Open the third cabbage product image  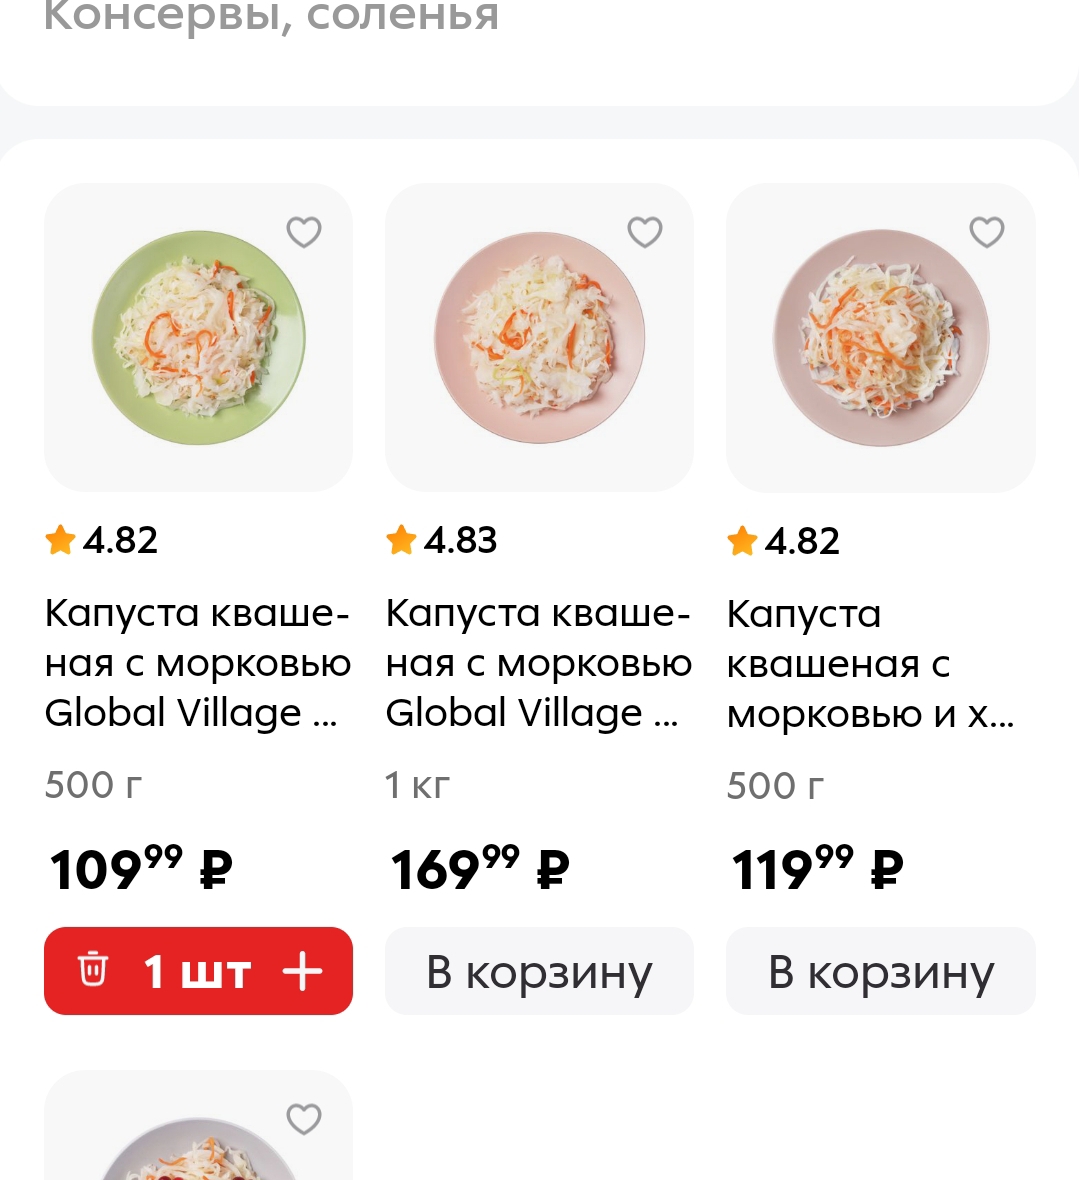click(x=881, y=337)
